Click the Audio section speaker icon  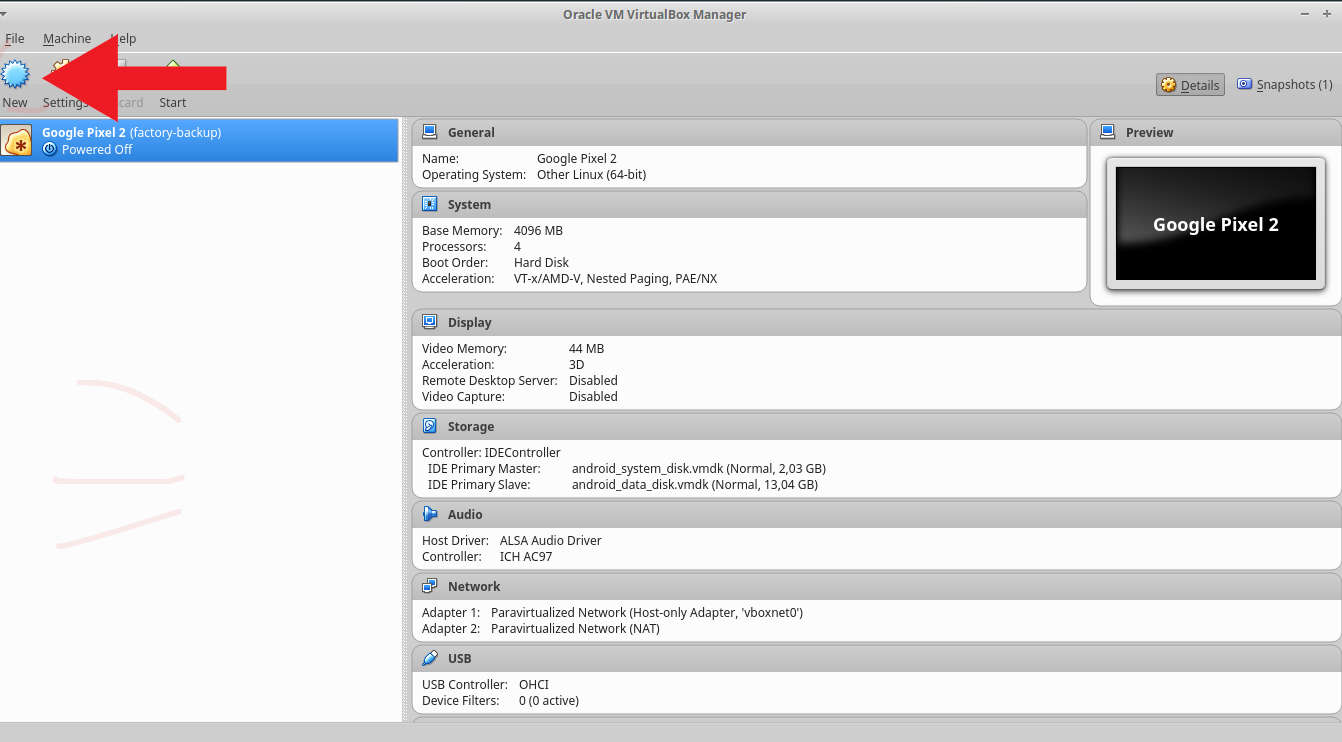point(430,514)
